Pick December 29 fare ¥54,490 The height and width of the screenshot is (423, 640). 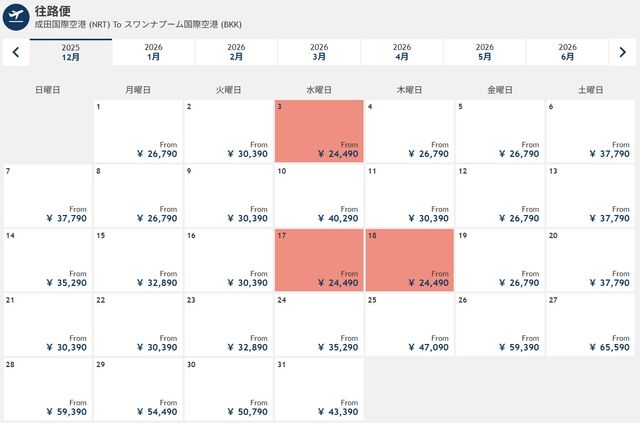coord(137,386)
